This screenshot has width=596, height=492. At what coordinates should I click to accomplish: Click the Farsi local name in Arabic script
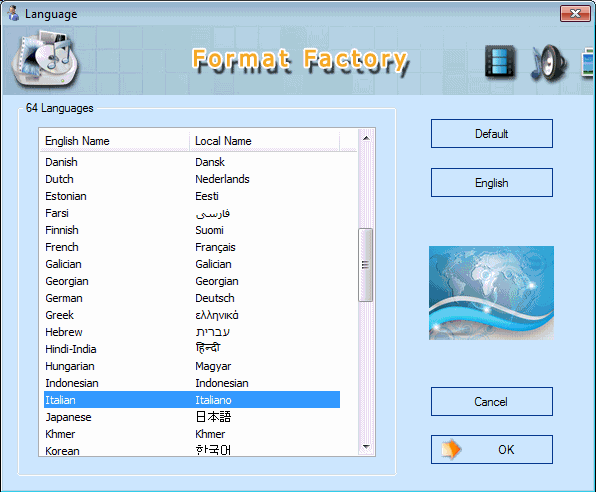(x=213, y=214)
